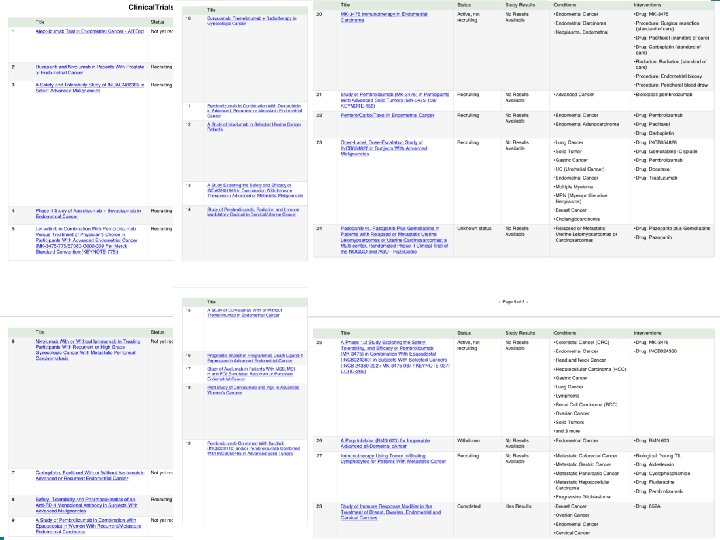Click 'Procedure: Endometrial biopsy' in row 20
The image size is (720, 540).
click(668, 76)
